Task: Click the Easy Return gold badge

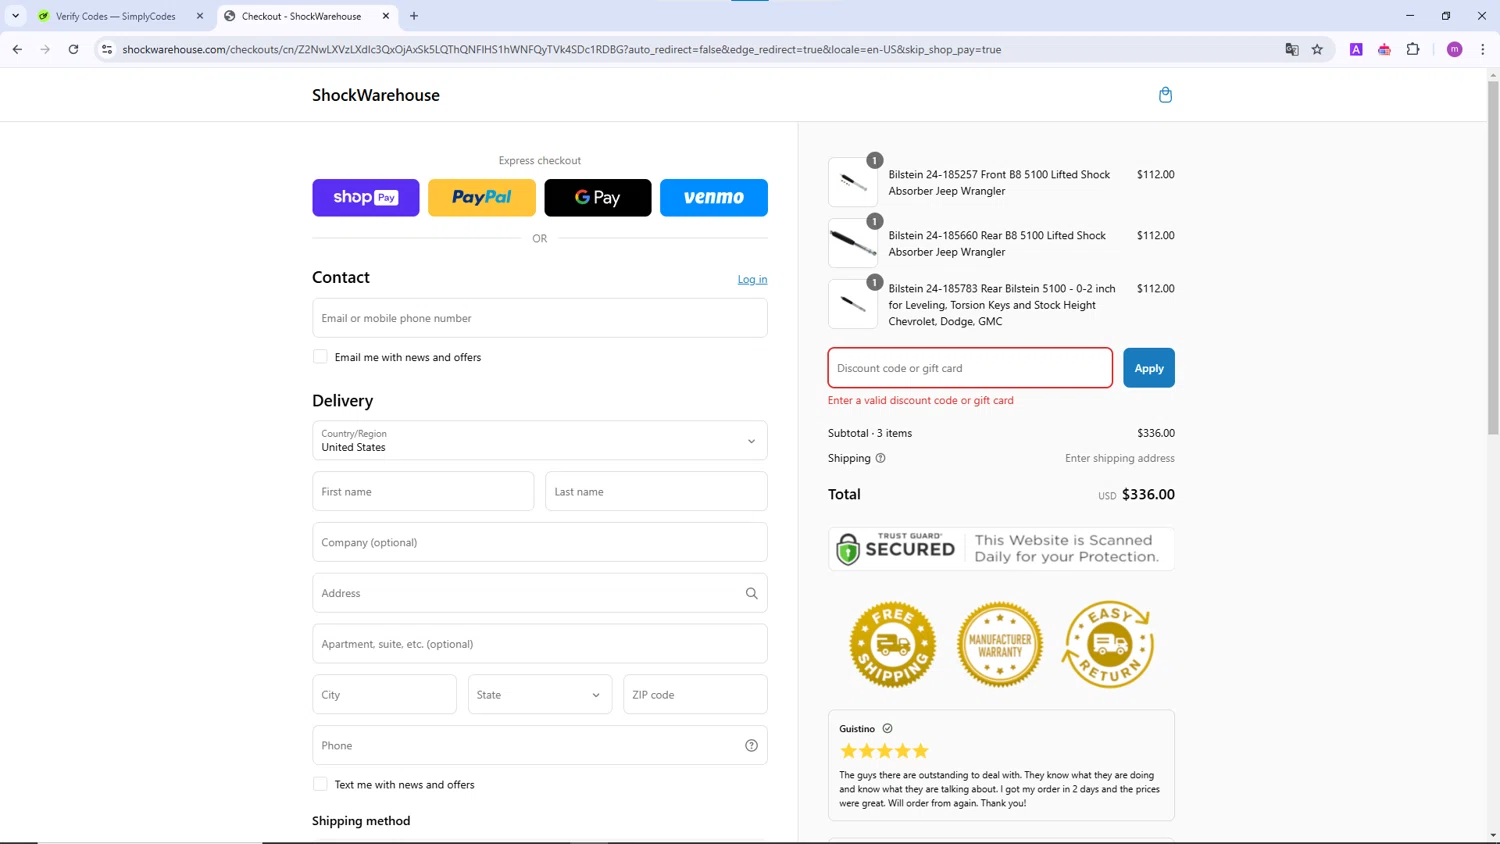Action: 1108,644
